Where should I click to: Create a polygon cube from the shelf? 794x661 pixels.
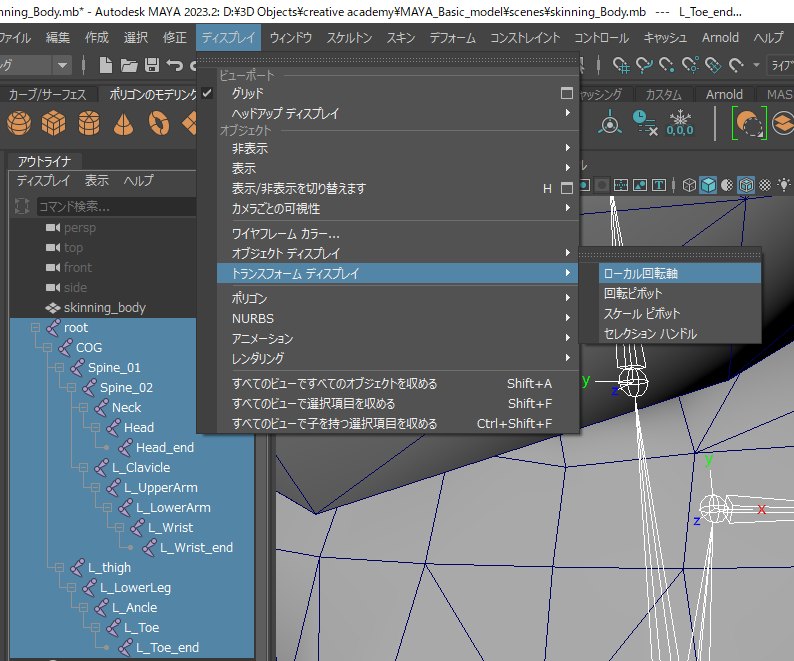point(54,123)
